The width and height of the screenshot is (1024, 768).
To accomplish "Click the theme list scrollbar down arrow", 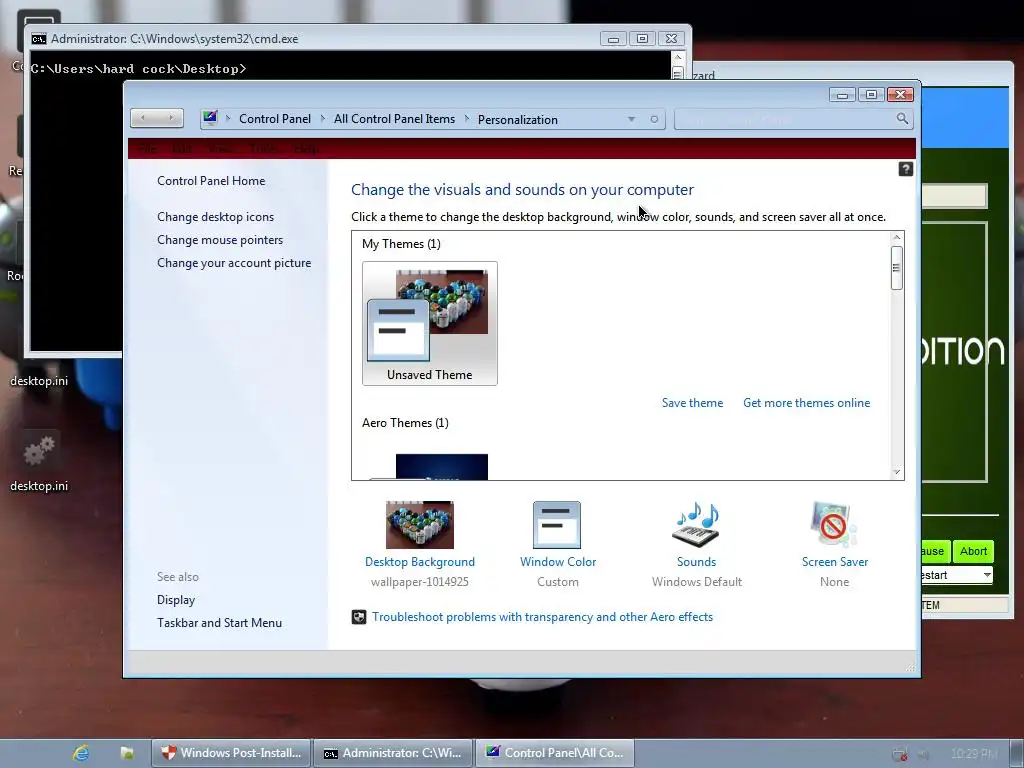I will click(x=897, y=472).
